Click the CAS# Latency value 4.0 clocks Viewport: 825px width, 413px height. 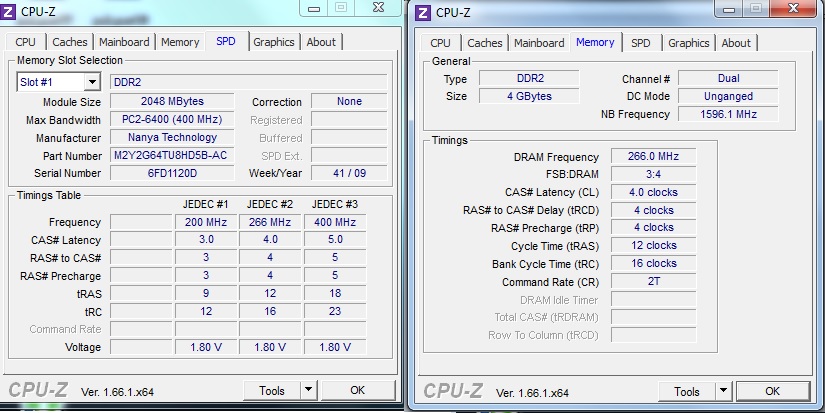pos(653,192)
